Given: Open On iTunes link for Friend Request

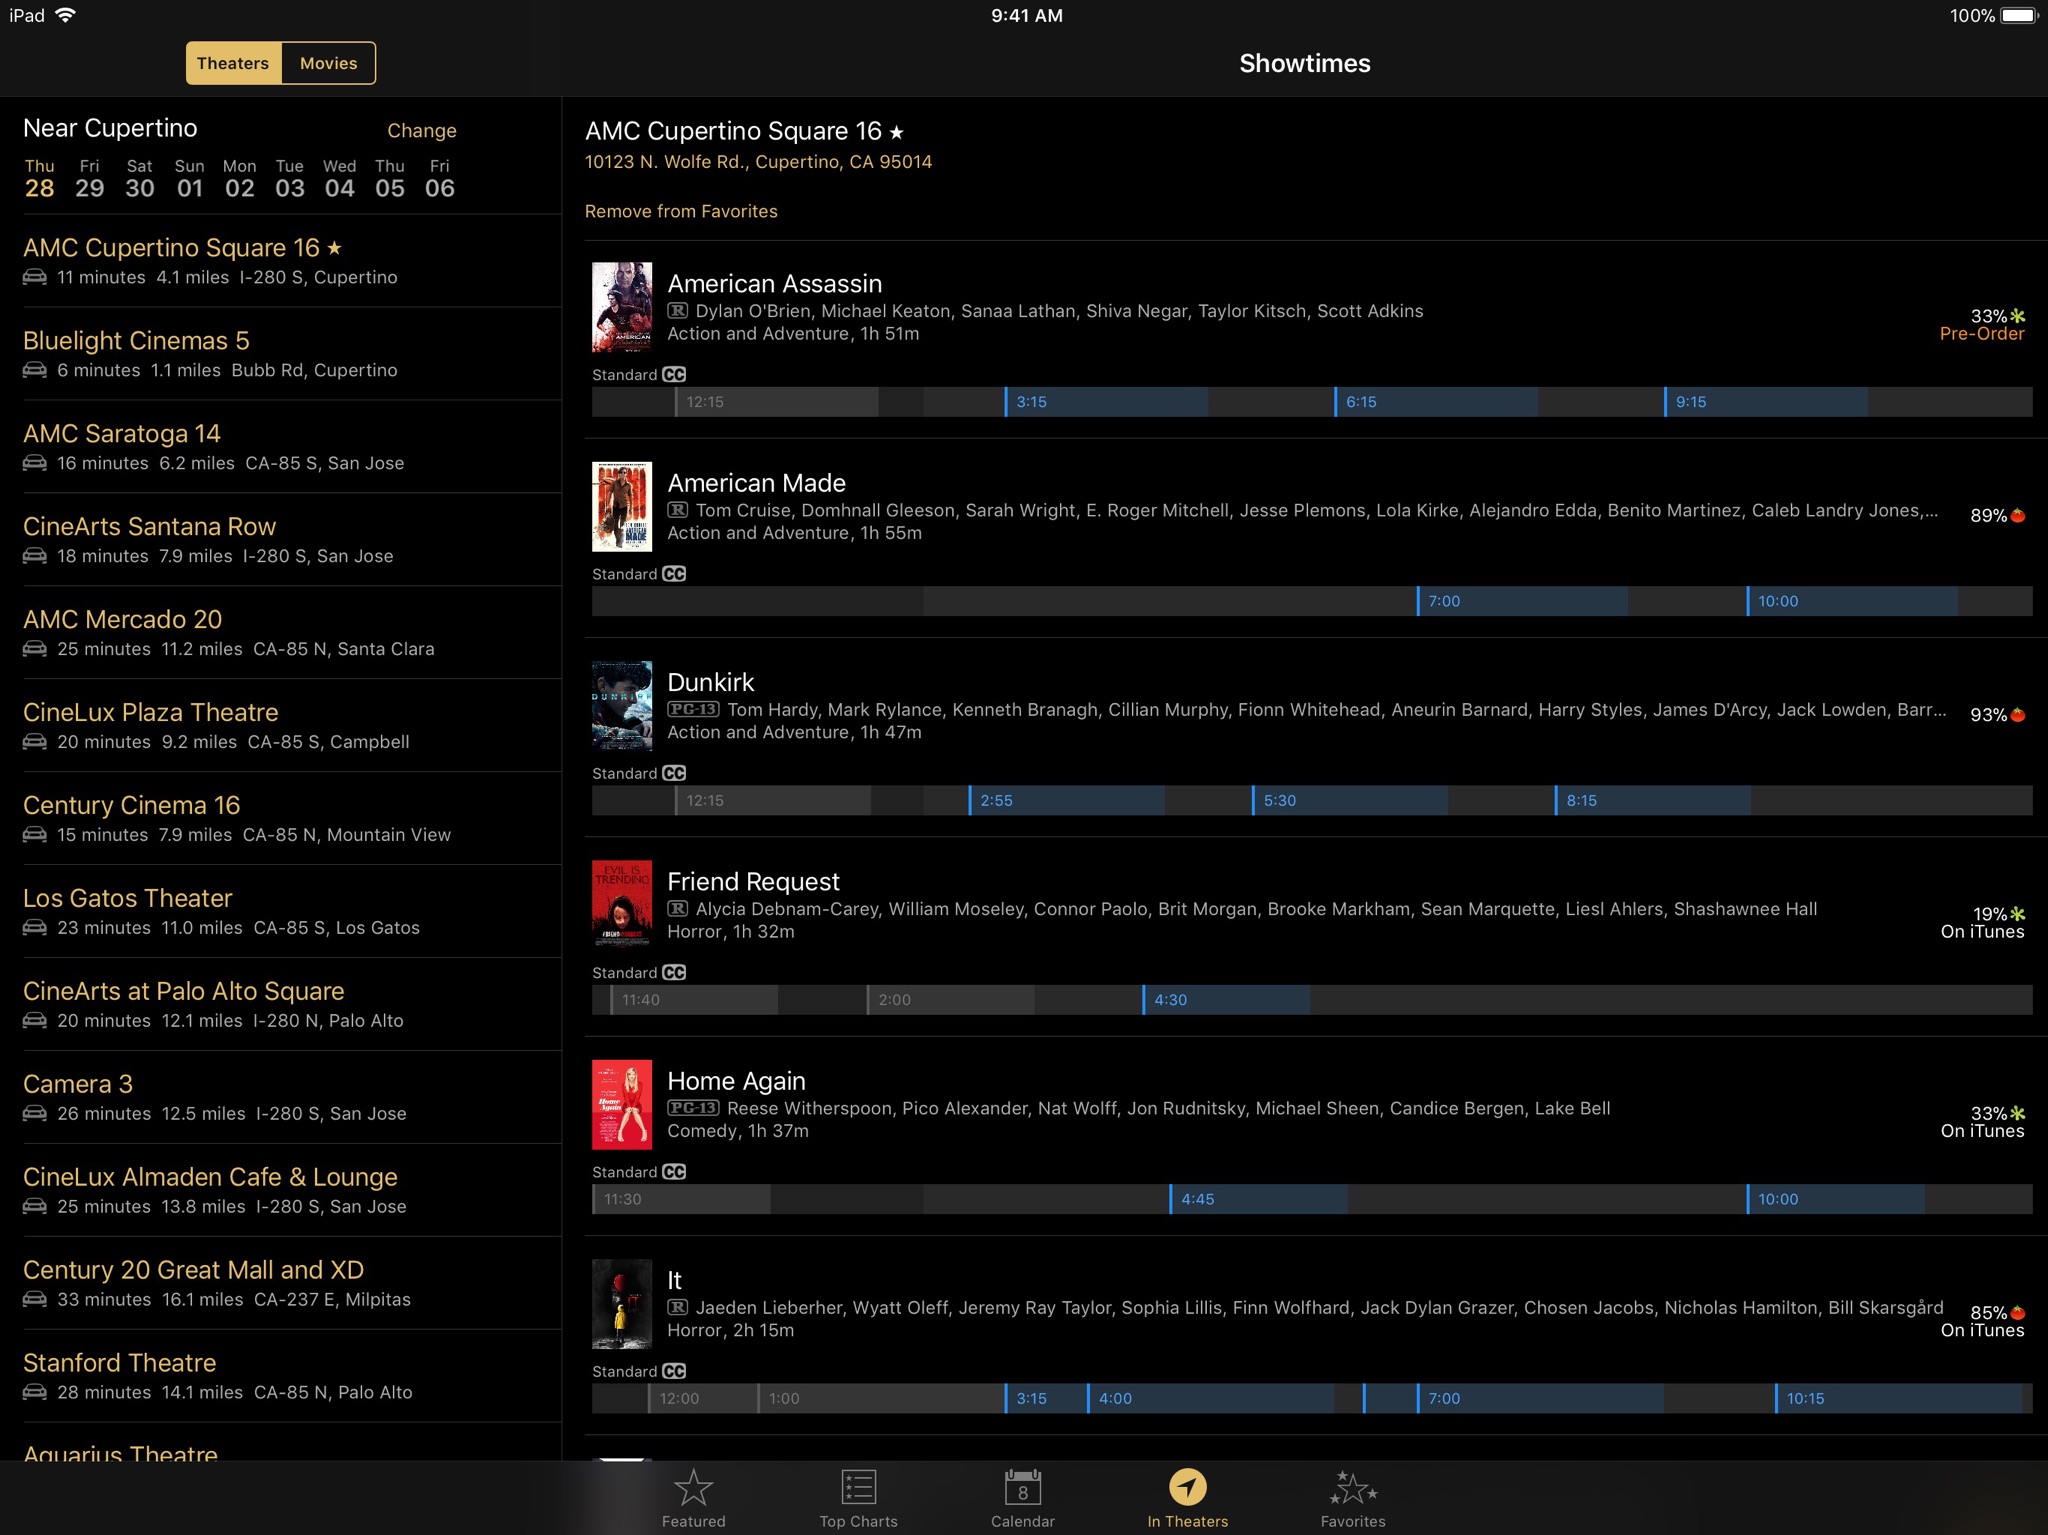Looking at the screenshot, I should pyautogui.click(x=1982, y=932).
